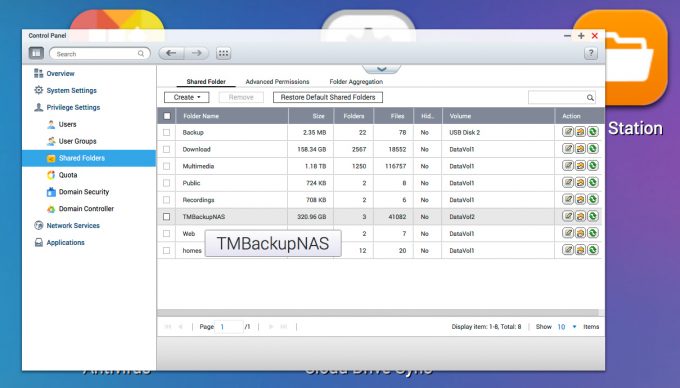The image size is (680, 388).
Task: Click search magnifier in folder filter box
Action: 590,98
